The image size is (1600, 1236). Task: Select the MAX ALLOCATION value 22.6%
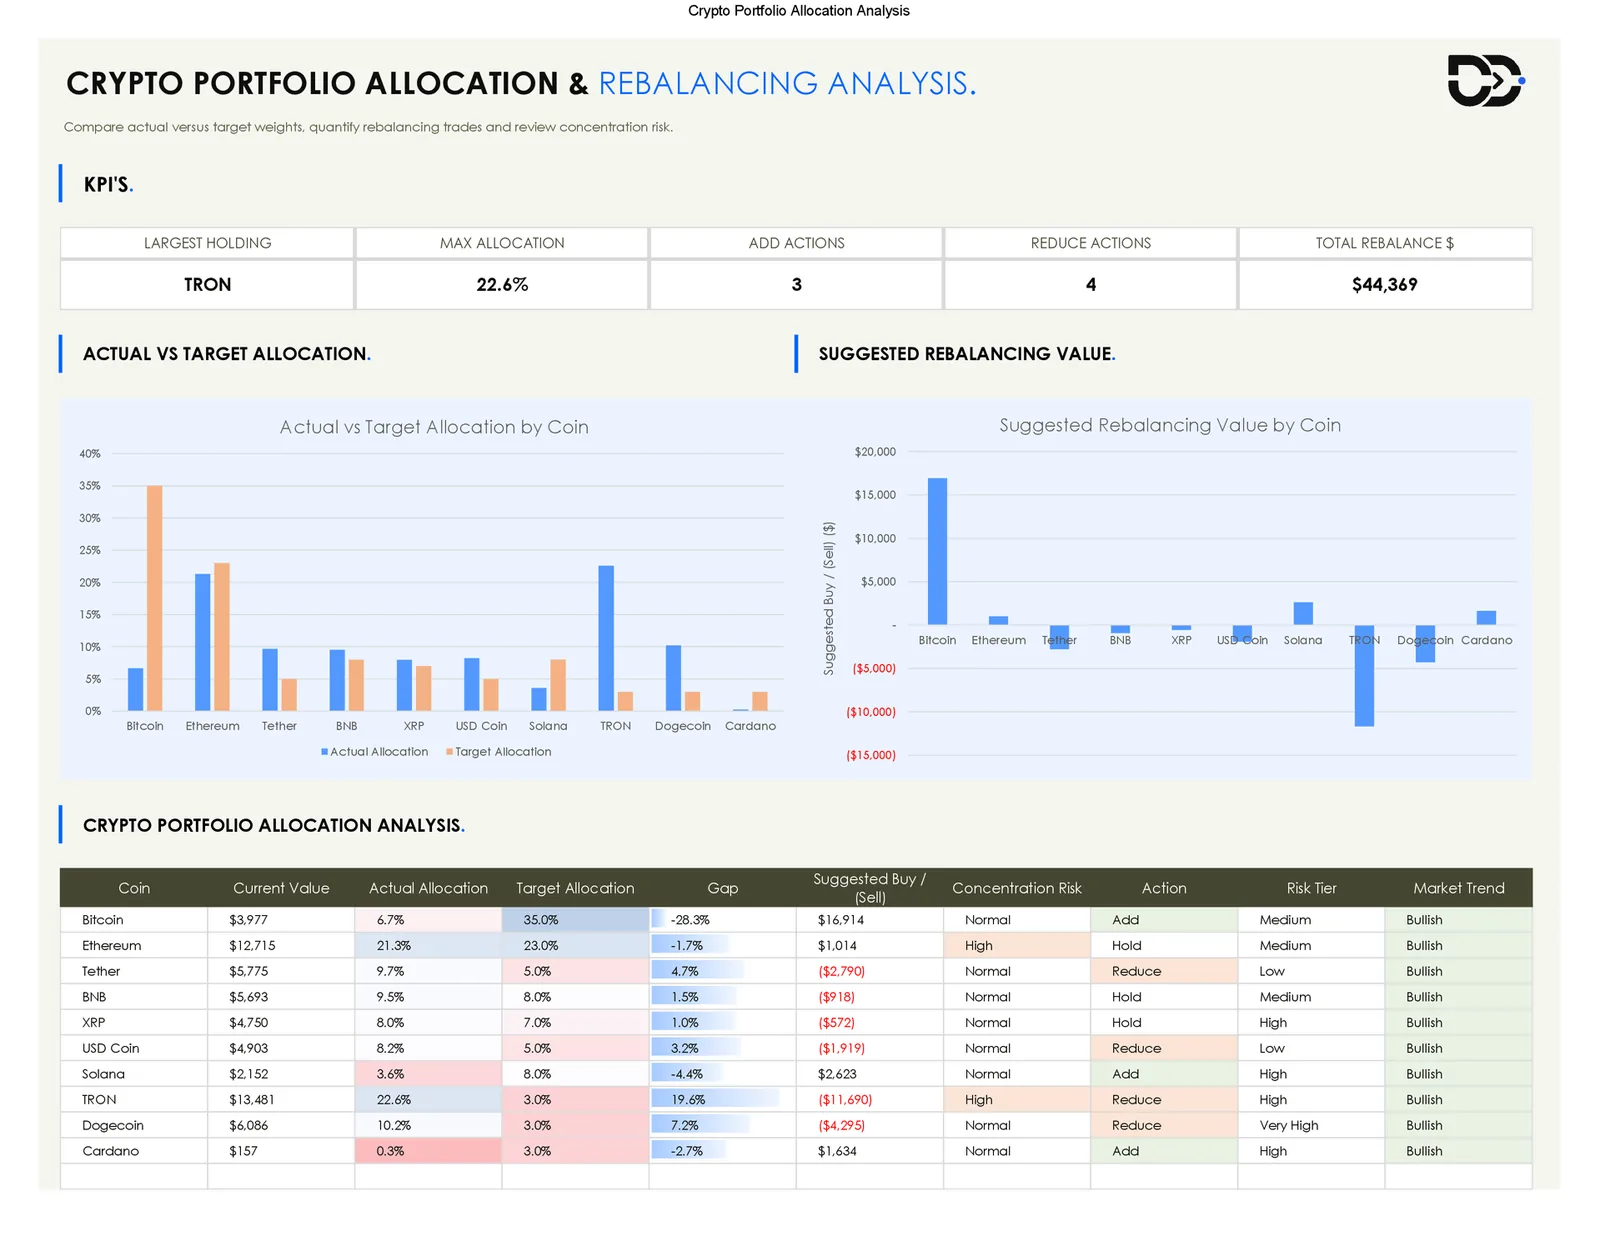502,285
